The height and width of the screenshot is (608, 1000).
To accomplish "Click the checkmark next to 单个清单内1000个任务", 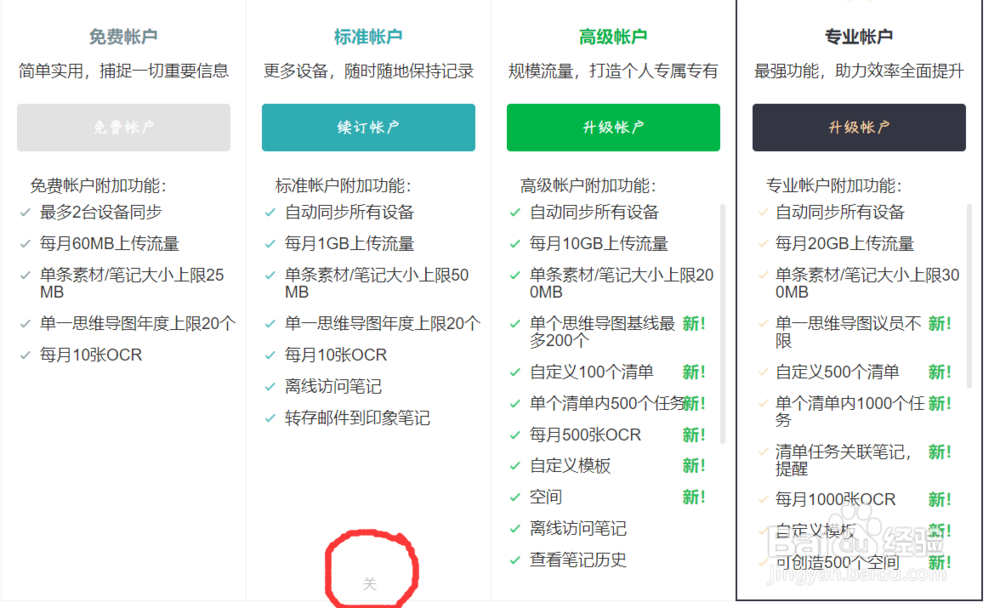I will pyautogui.click(x=763, y=404).
